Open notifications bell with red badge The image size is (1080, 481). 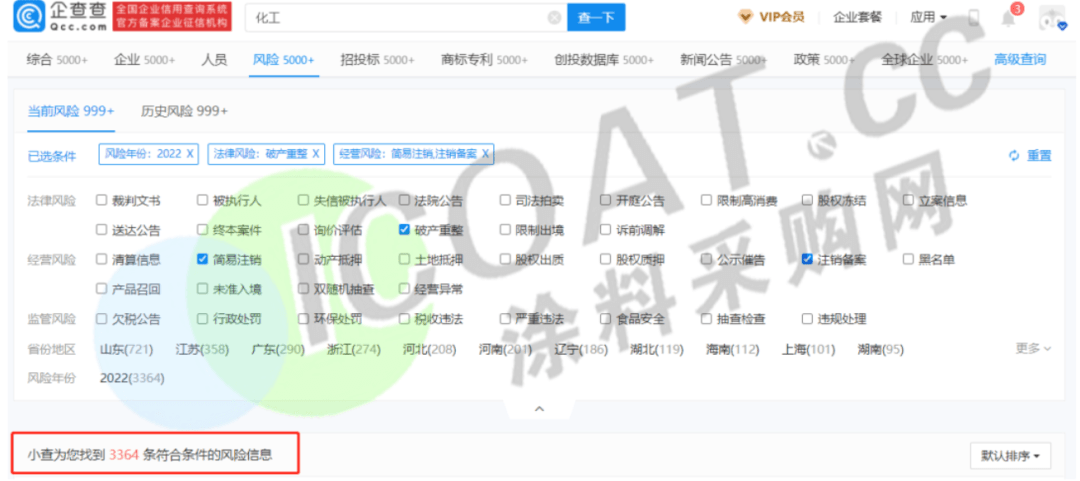coord(1009,18)
